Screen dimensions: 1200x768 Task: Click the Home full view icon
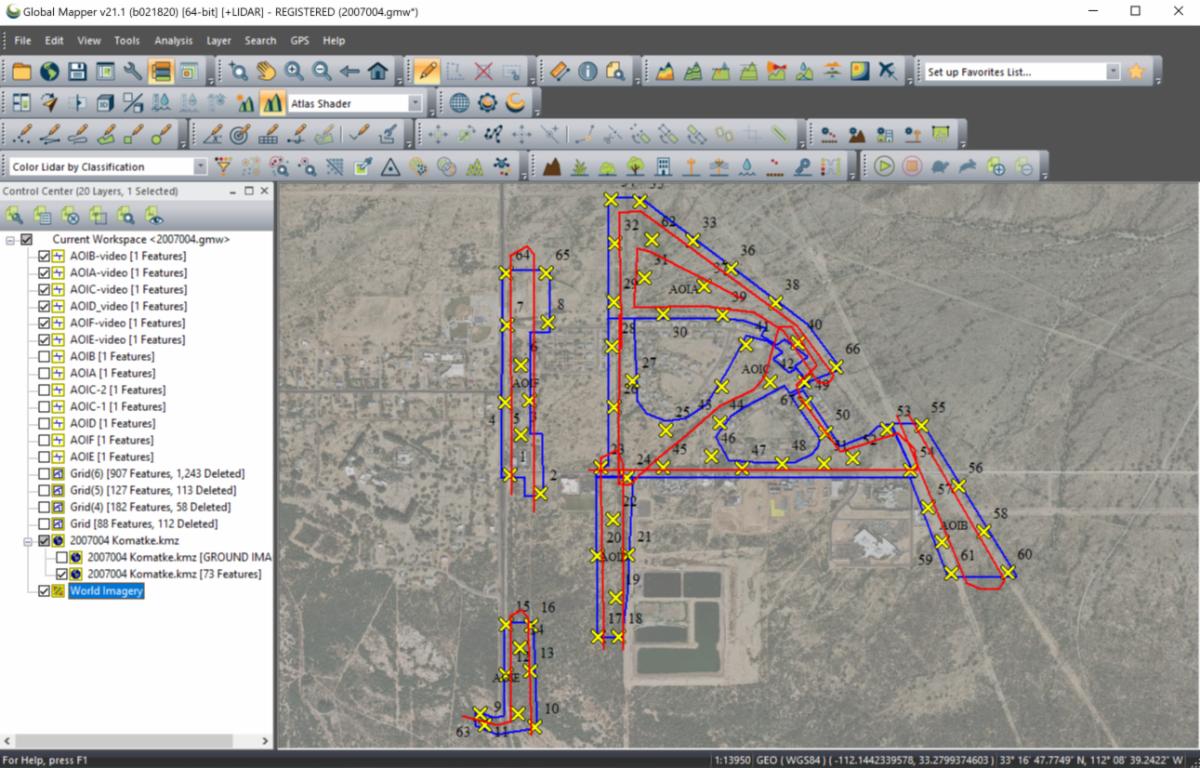click(x=377, y=71)
